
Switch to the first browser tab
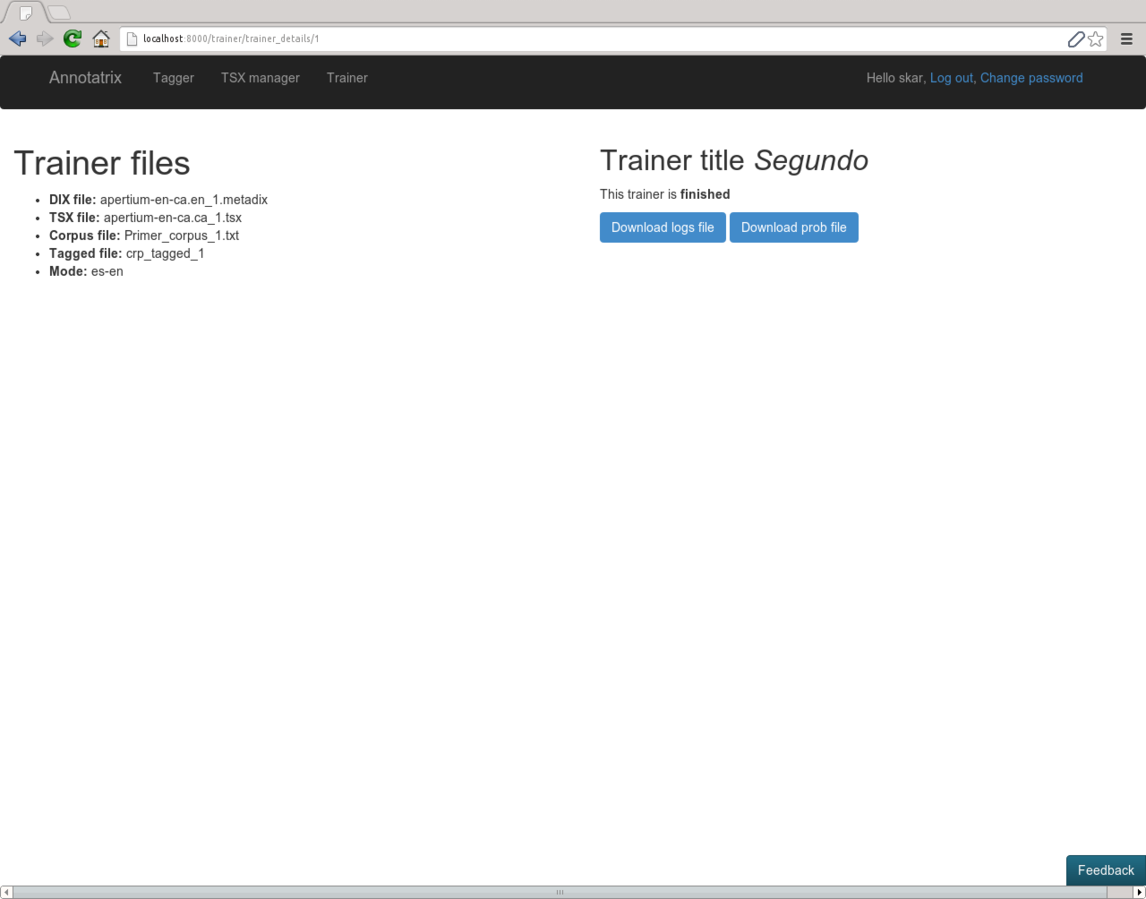(x=26, y=13)
